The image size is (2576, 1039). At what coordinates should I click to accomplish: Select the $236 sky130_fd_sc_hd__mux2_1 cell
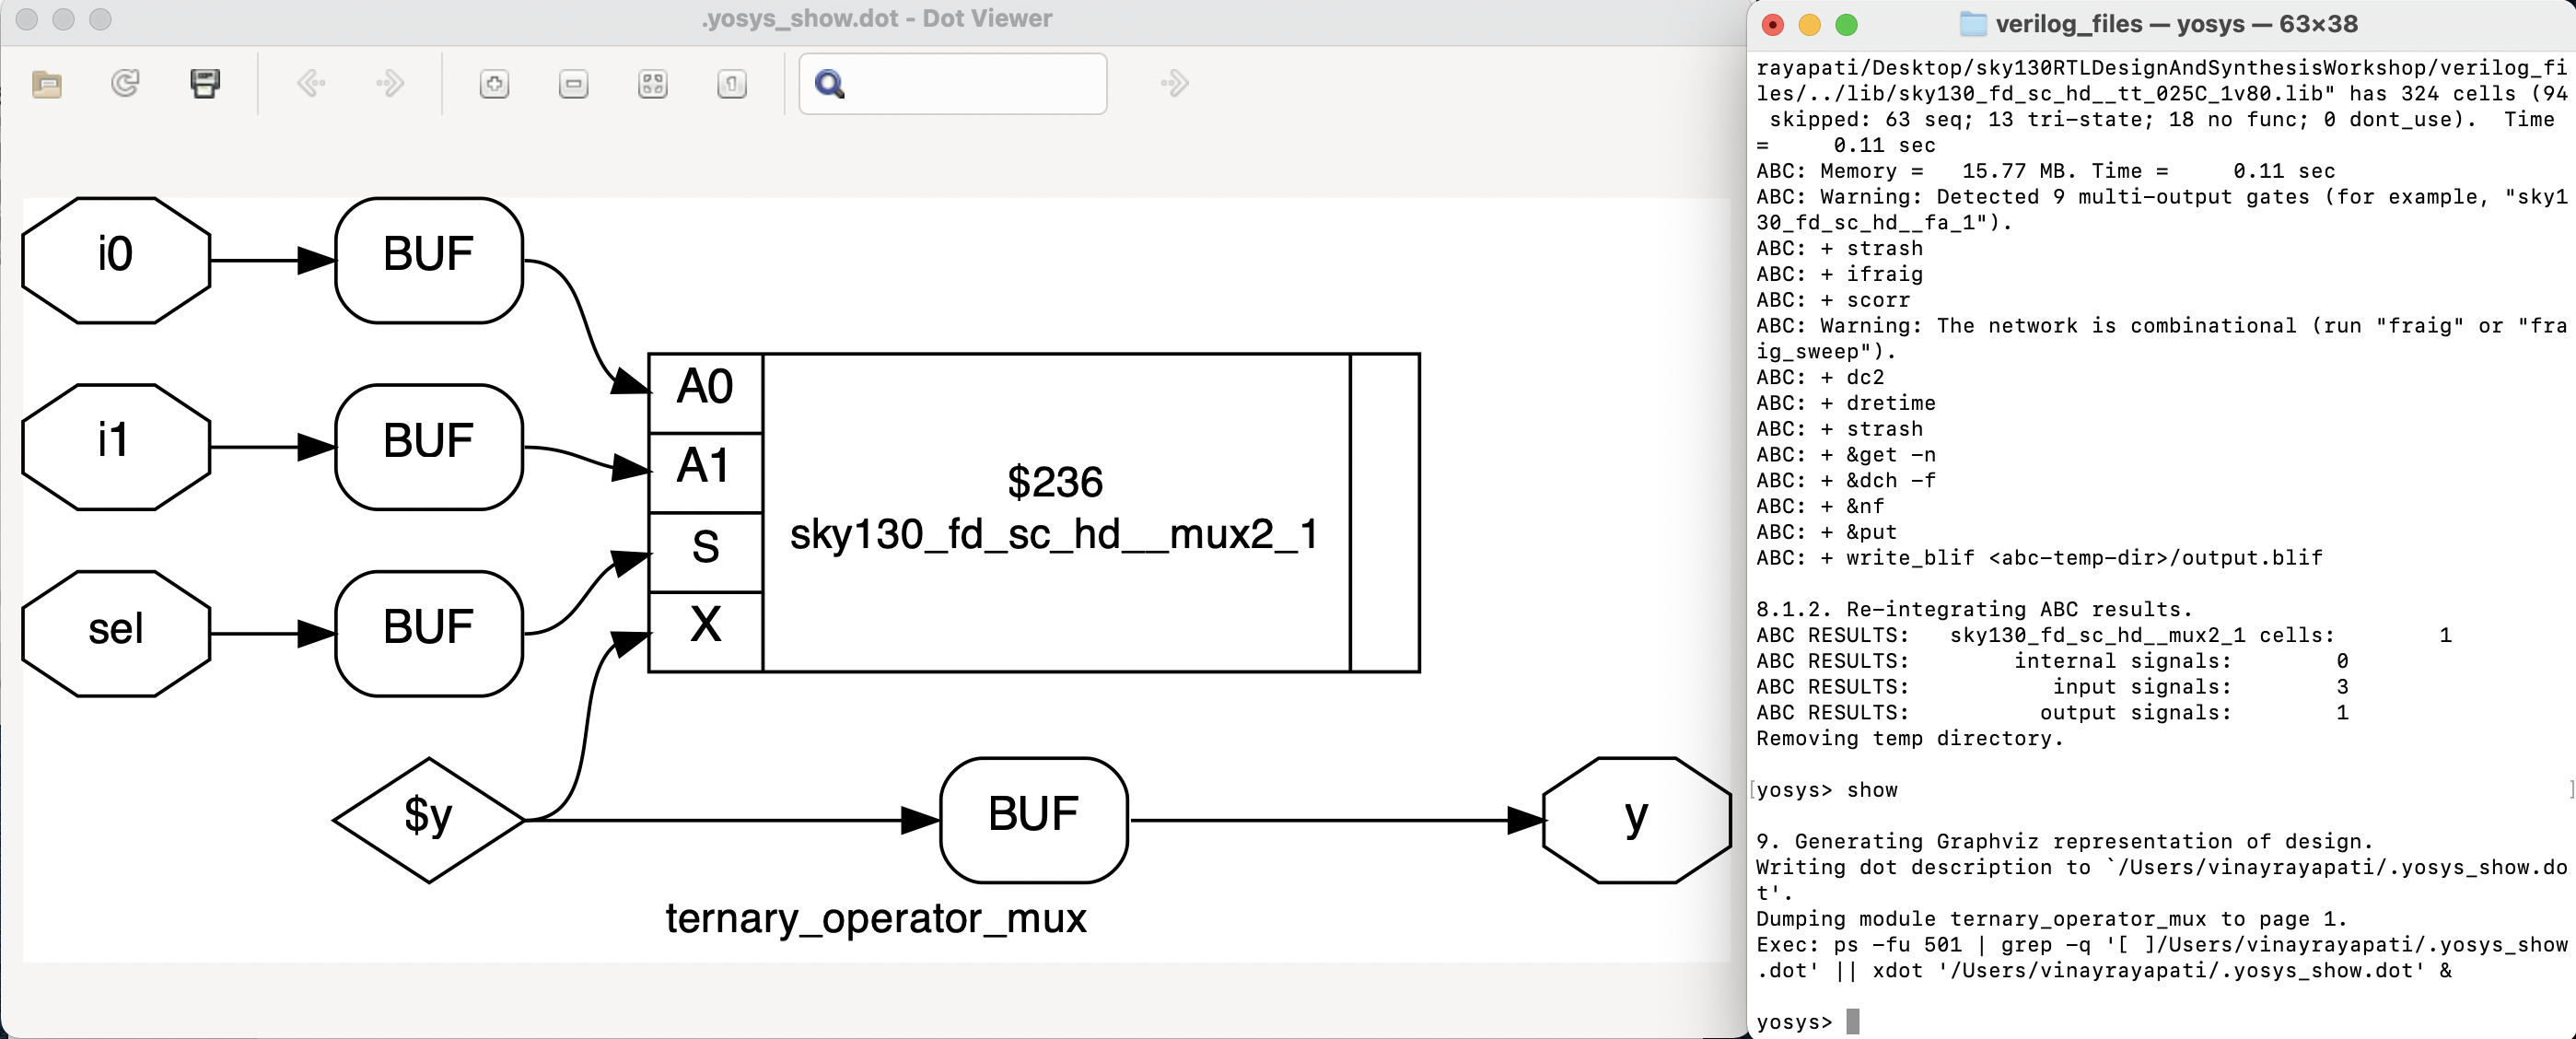1055,510
